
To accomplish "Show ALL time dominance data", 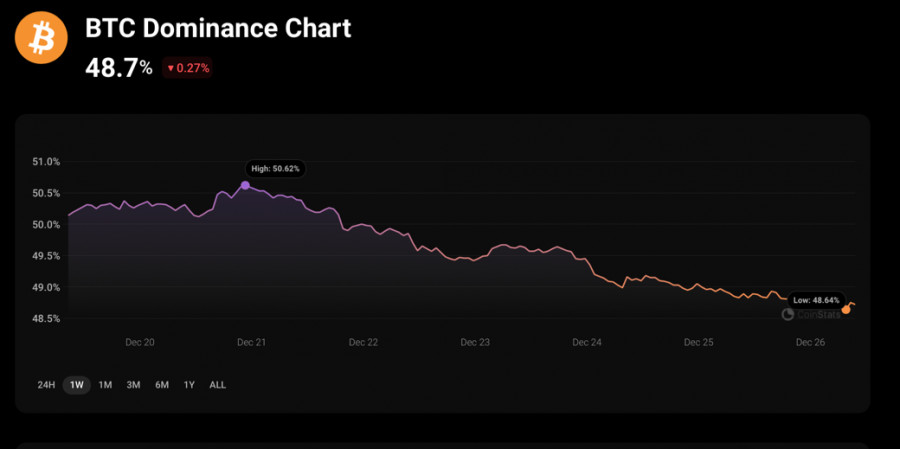I will click(217, 385).
